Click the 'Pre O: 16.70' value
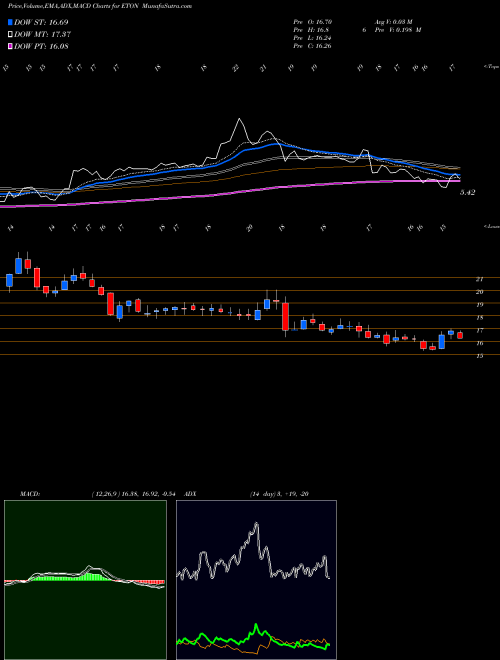 pyautogui.click(x=313, y=22)
